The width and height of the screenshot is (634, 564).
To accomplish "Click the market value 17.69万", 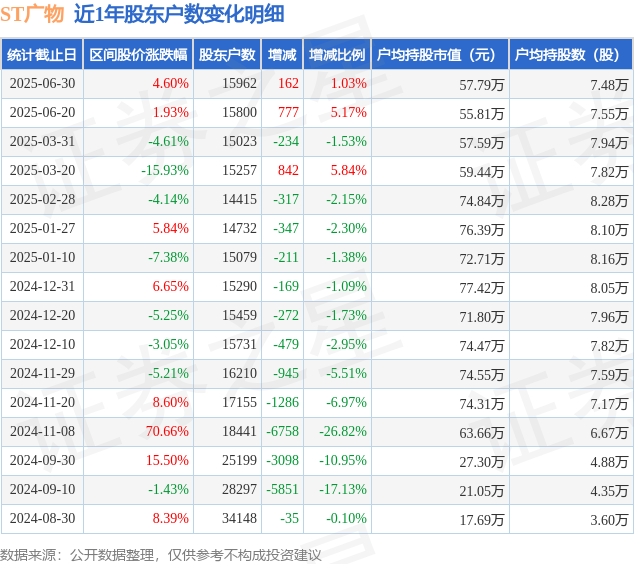I will (x=482, y=520).
